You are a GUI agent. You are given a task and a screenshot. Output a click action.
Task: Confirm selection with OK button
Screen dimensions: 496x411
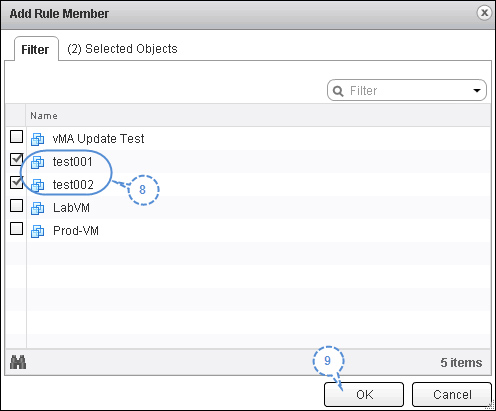(x=364, y=395)
